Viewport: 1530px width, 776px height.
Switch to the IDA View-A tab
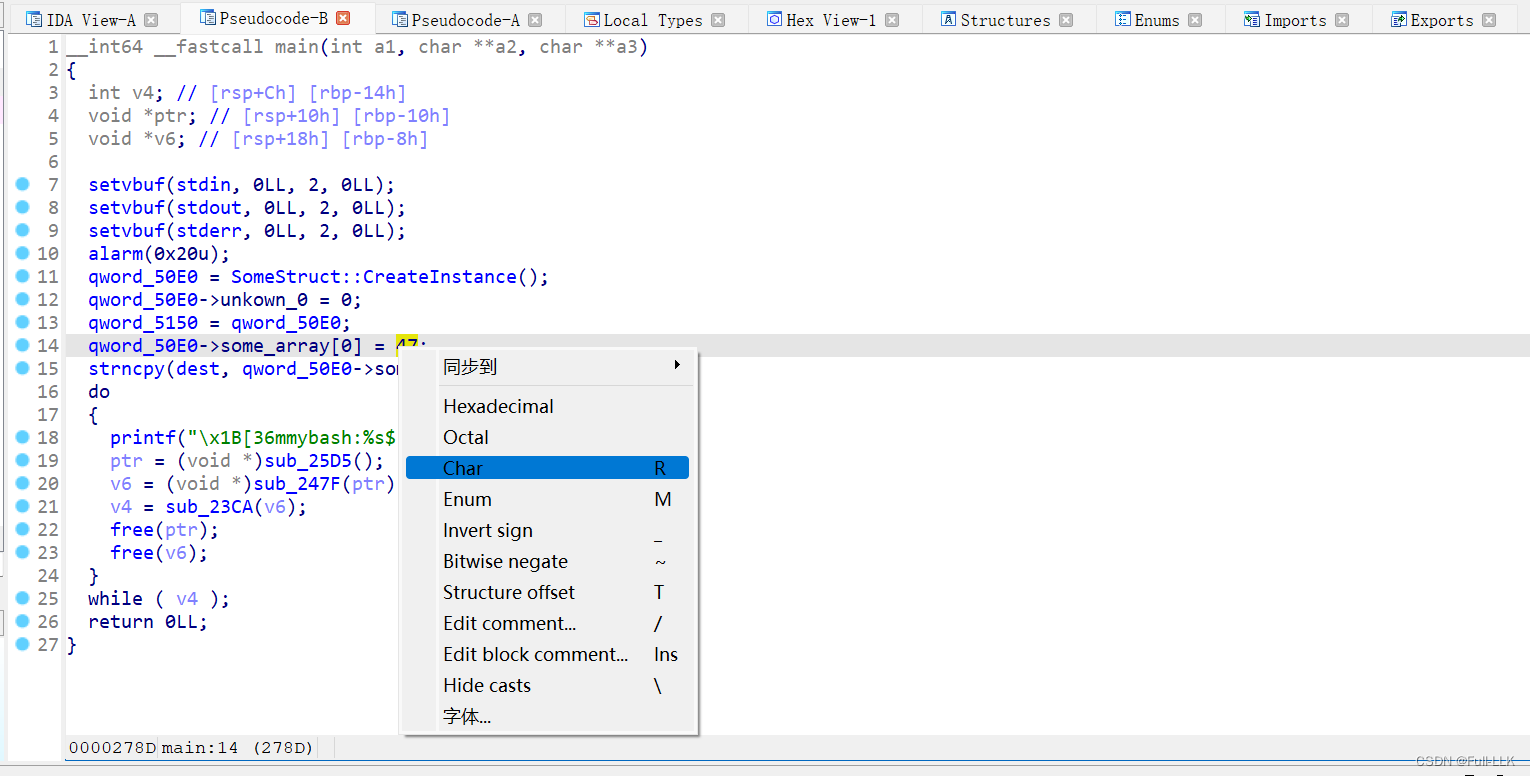(91, 20)
